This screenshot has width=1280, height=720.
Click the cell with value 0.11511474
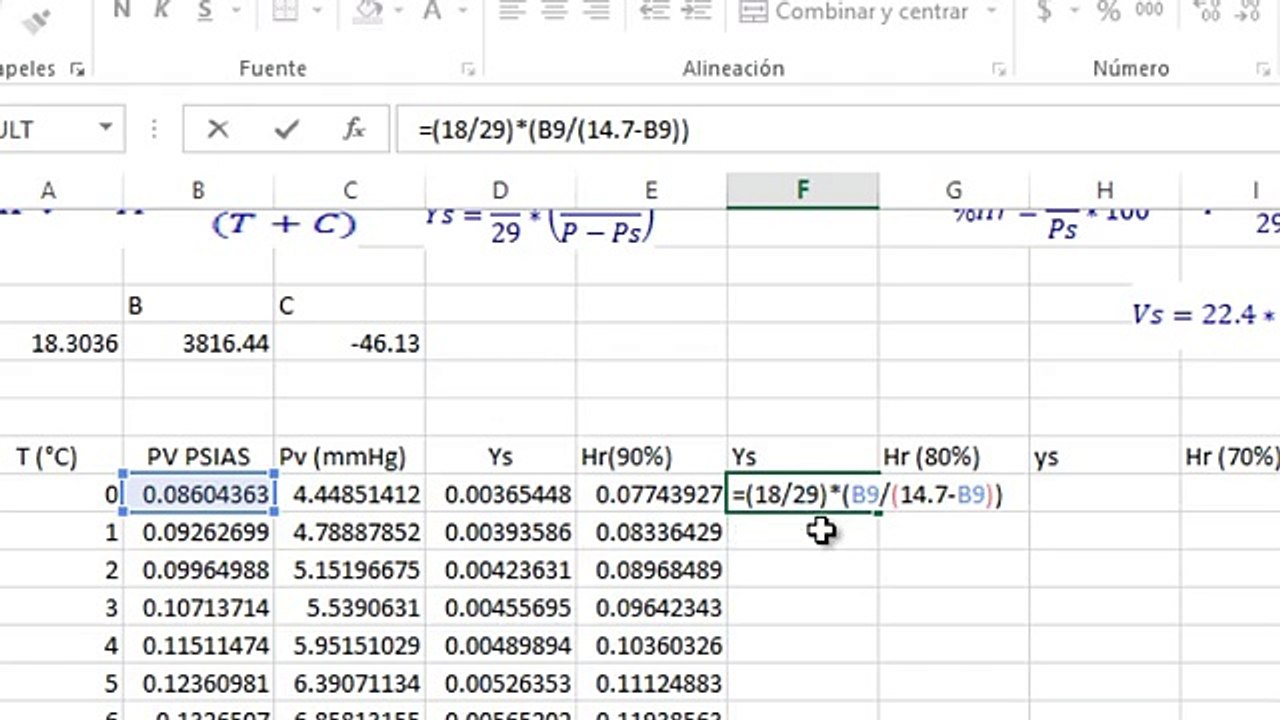point(198,647)
